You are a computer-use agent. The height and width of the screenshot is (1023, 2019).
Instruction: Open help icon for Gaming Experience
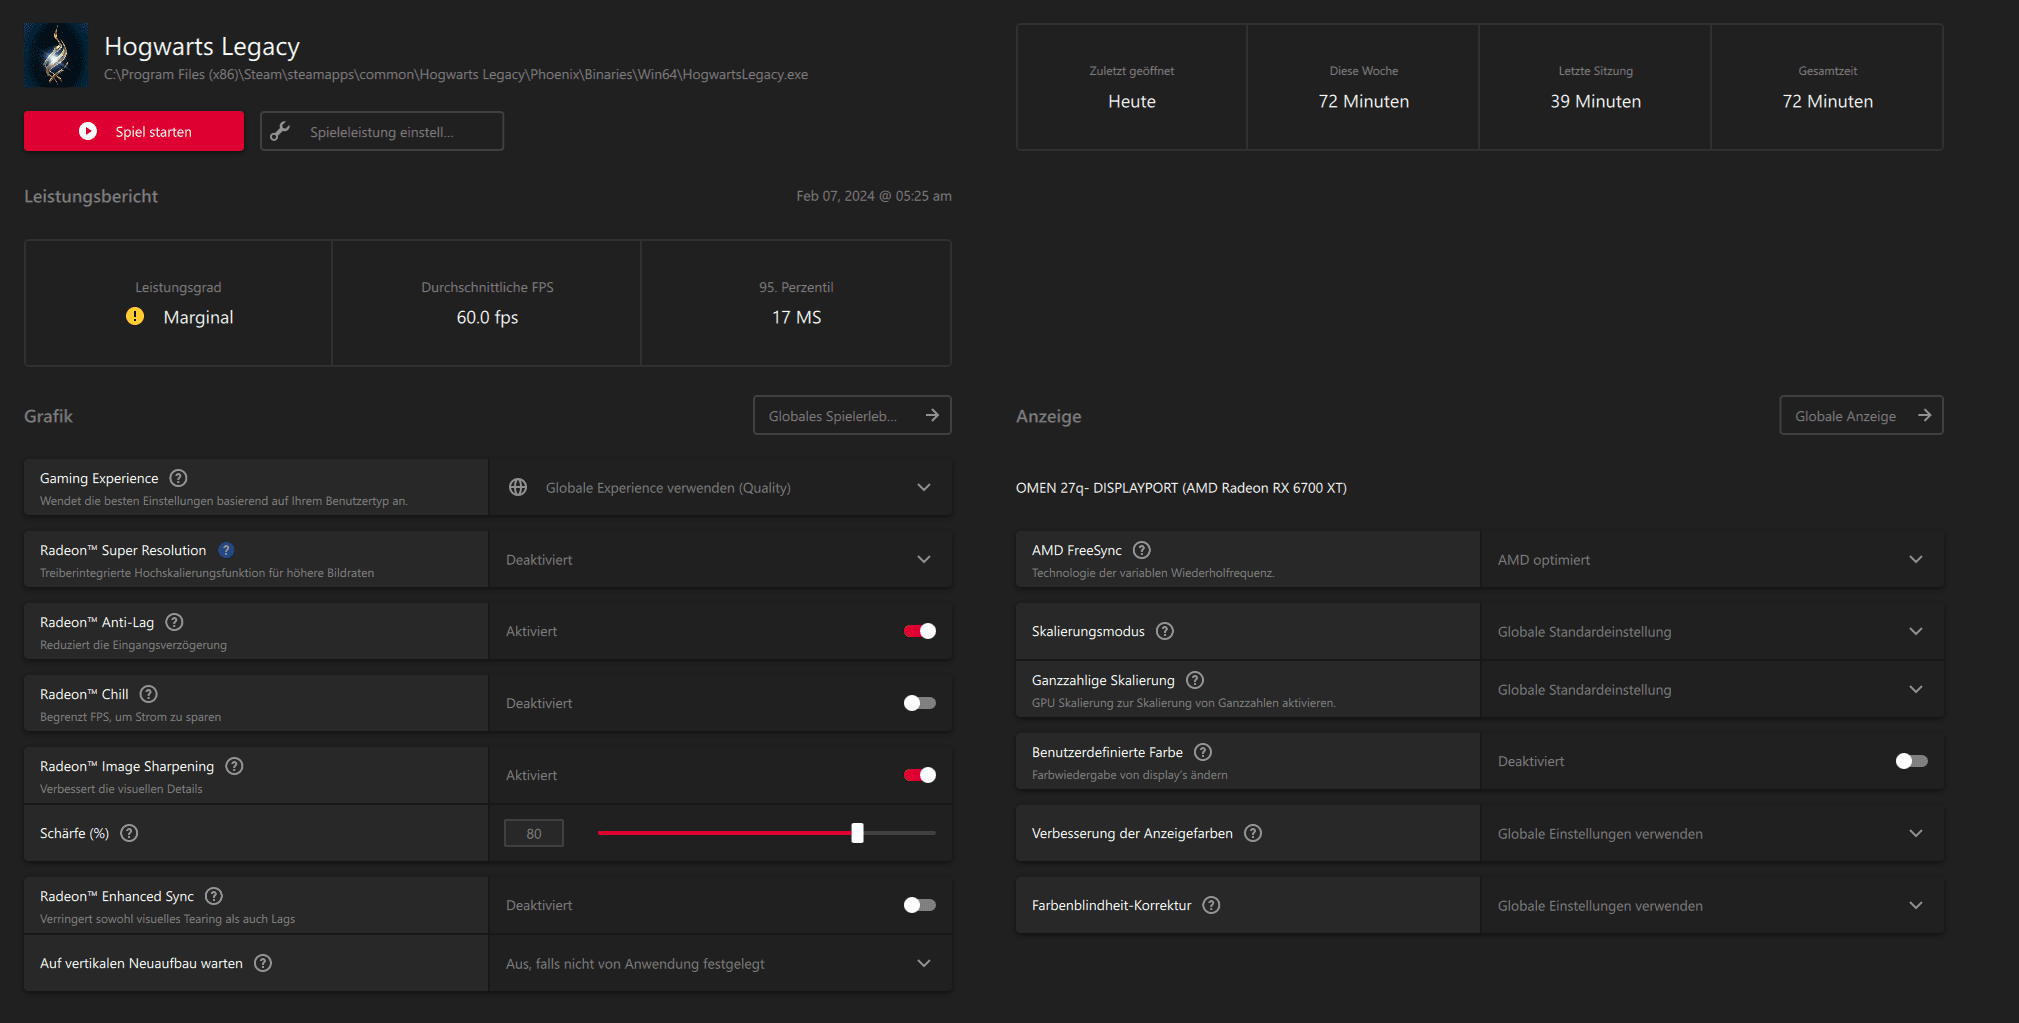[178, 478]
